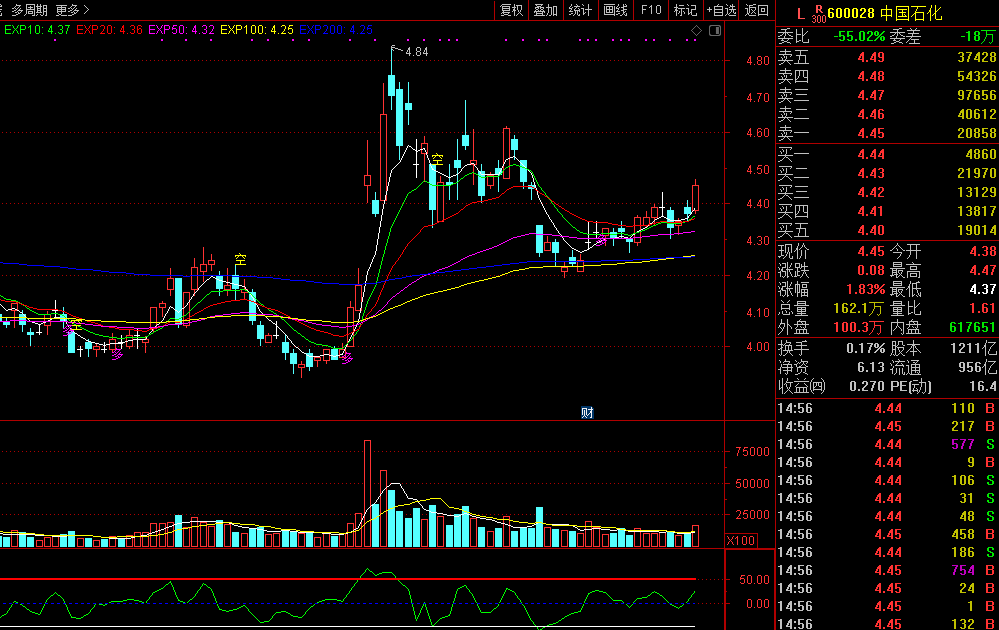The width and height of the screenshot is (999, 630).
Task: Click the EXP200 indicator label
Action: tap(336, 30)
